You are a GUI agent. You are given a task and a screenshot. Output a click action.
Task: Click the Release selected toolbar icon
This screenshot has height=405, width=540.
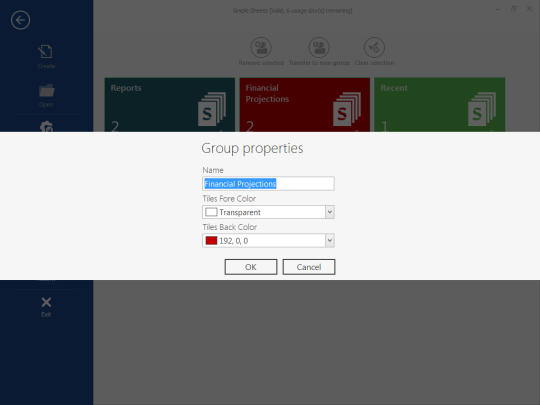[x=261, y=48]
